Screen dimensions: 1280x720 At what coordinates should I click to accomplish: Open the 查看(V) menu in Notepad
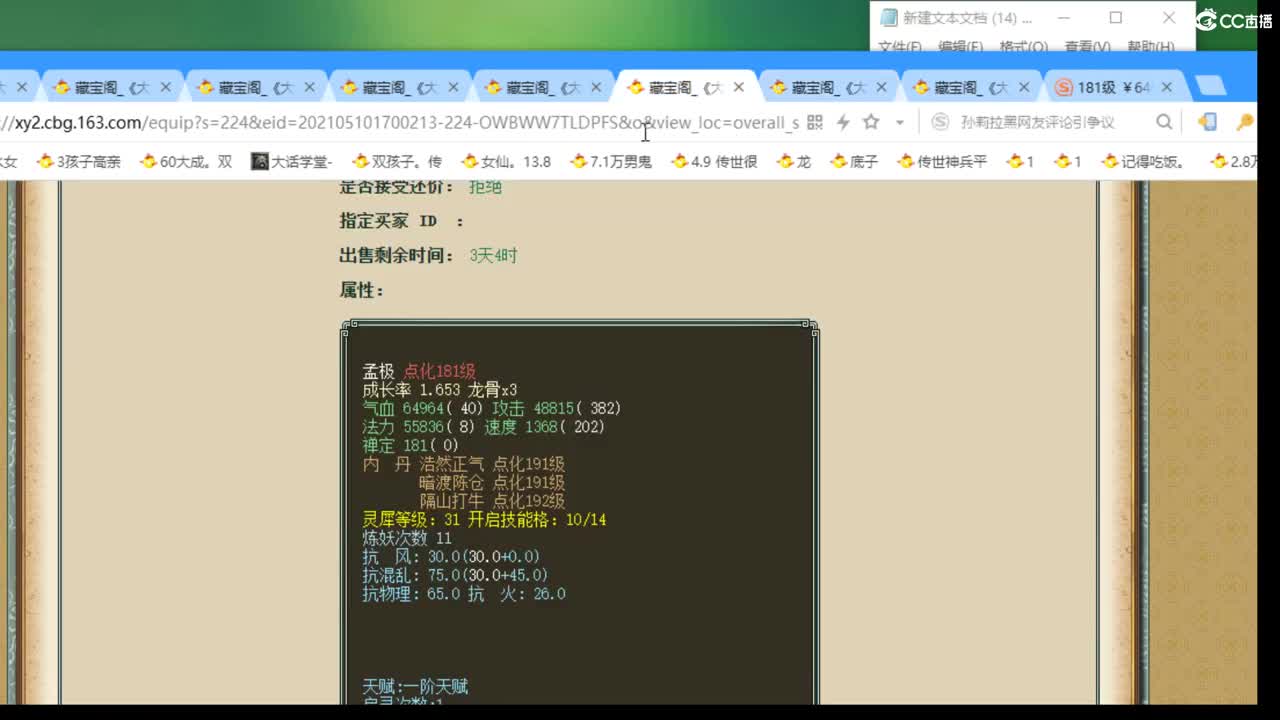1087,46
